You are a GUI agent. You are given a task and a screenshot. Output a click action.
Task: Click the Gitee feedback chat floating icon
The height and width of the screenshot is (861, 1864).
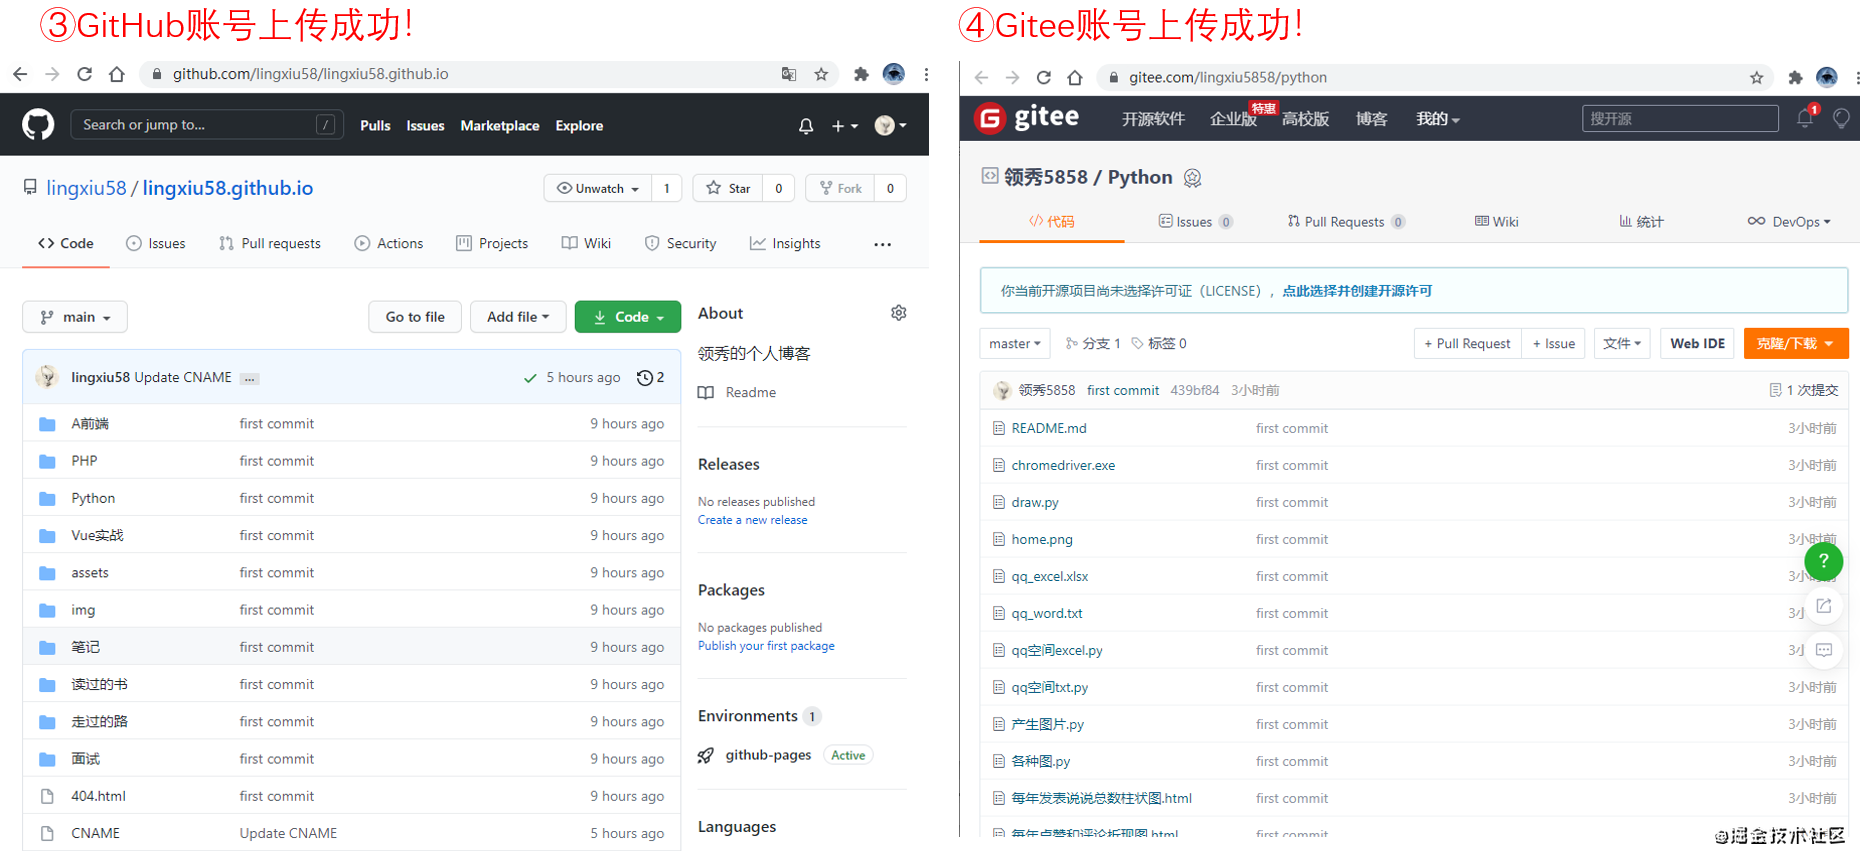(1824, 650)
